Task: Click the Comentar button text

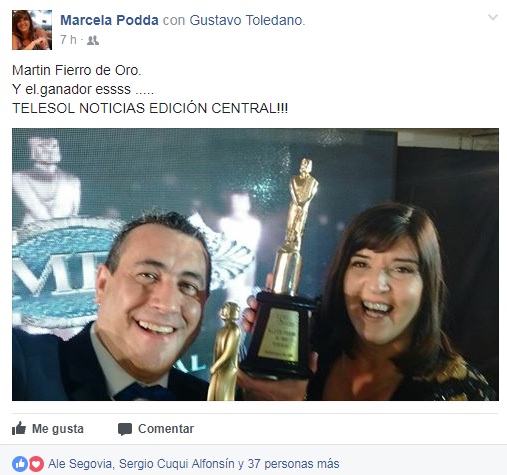Action: (x=166, y=429)
